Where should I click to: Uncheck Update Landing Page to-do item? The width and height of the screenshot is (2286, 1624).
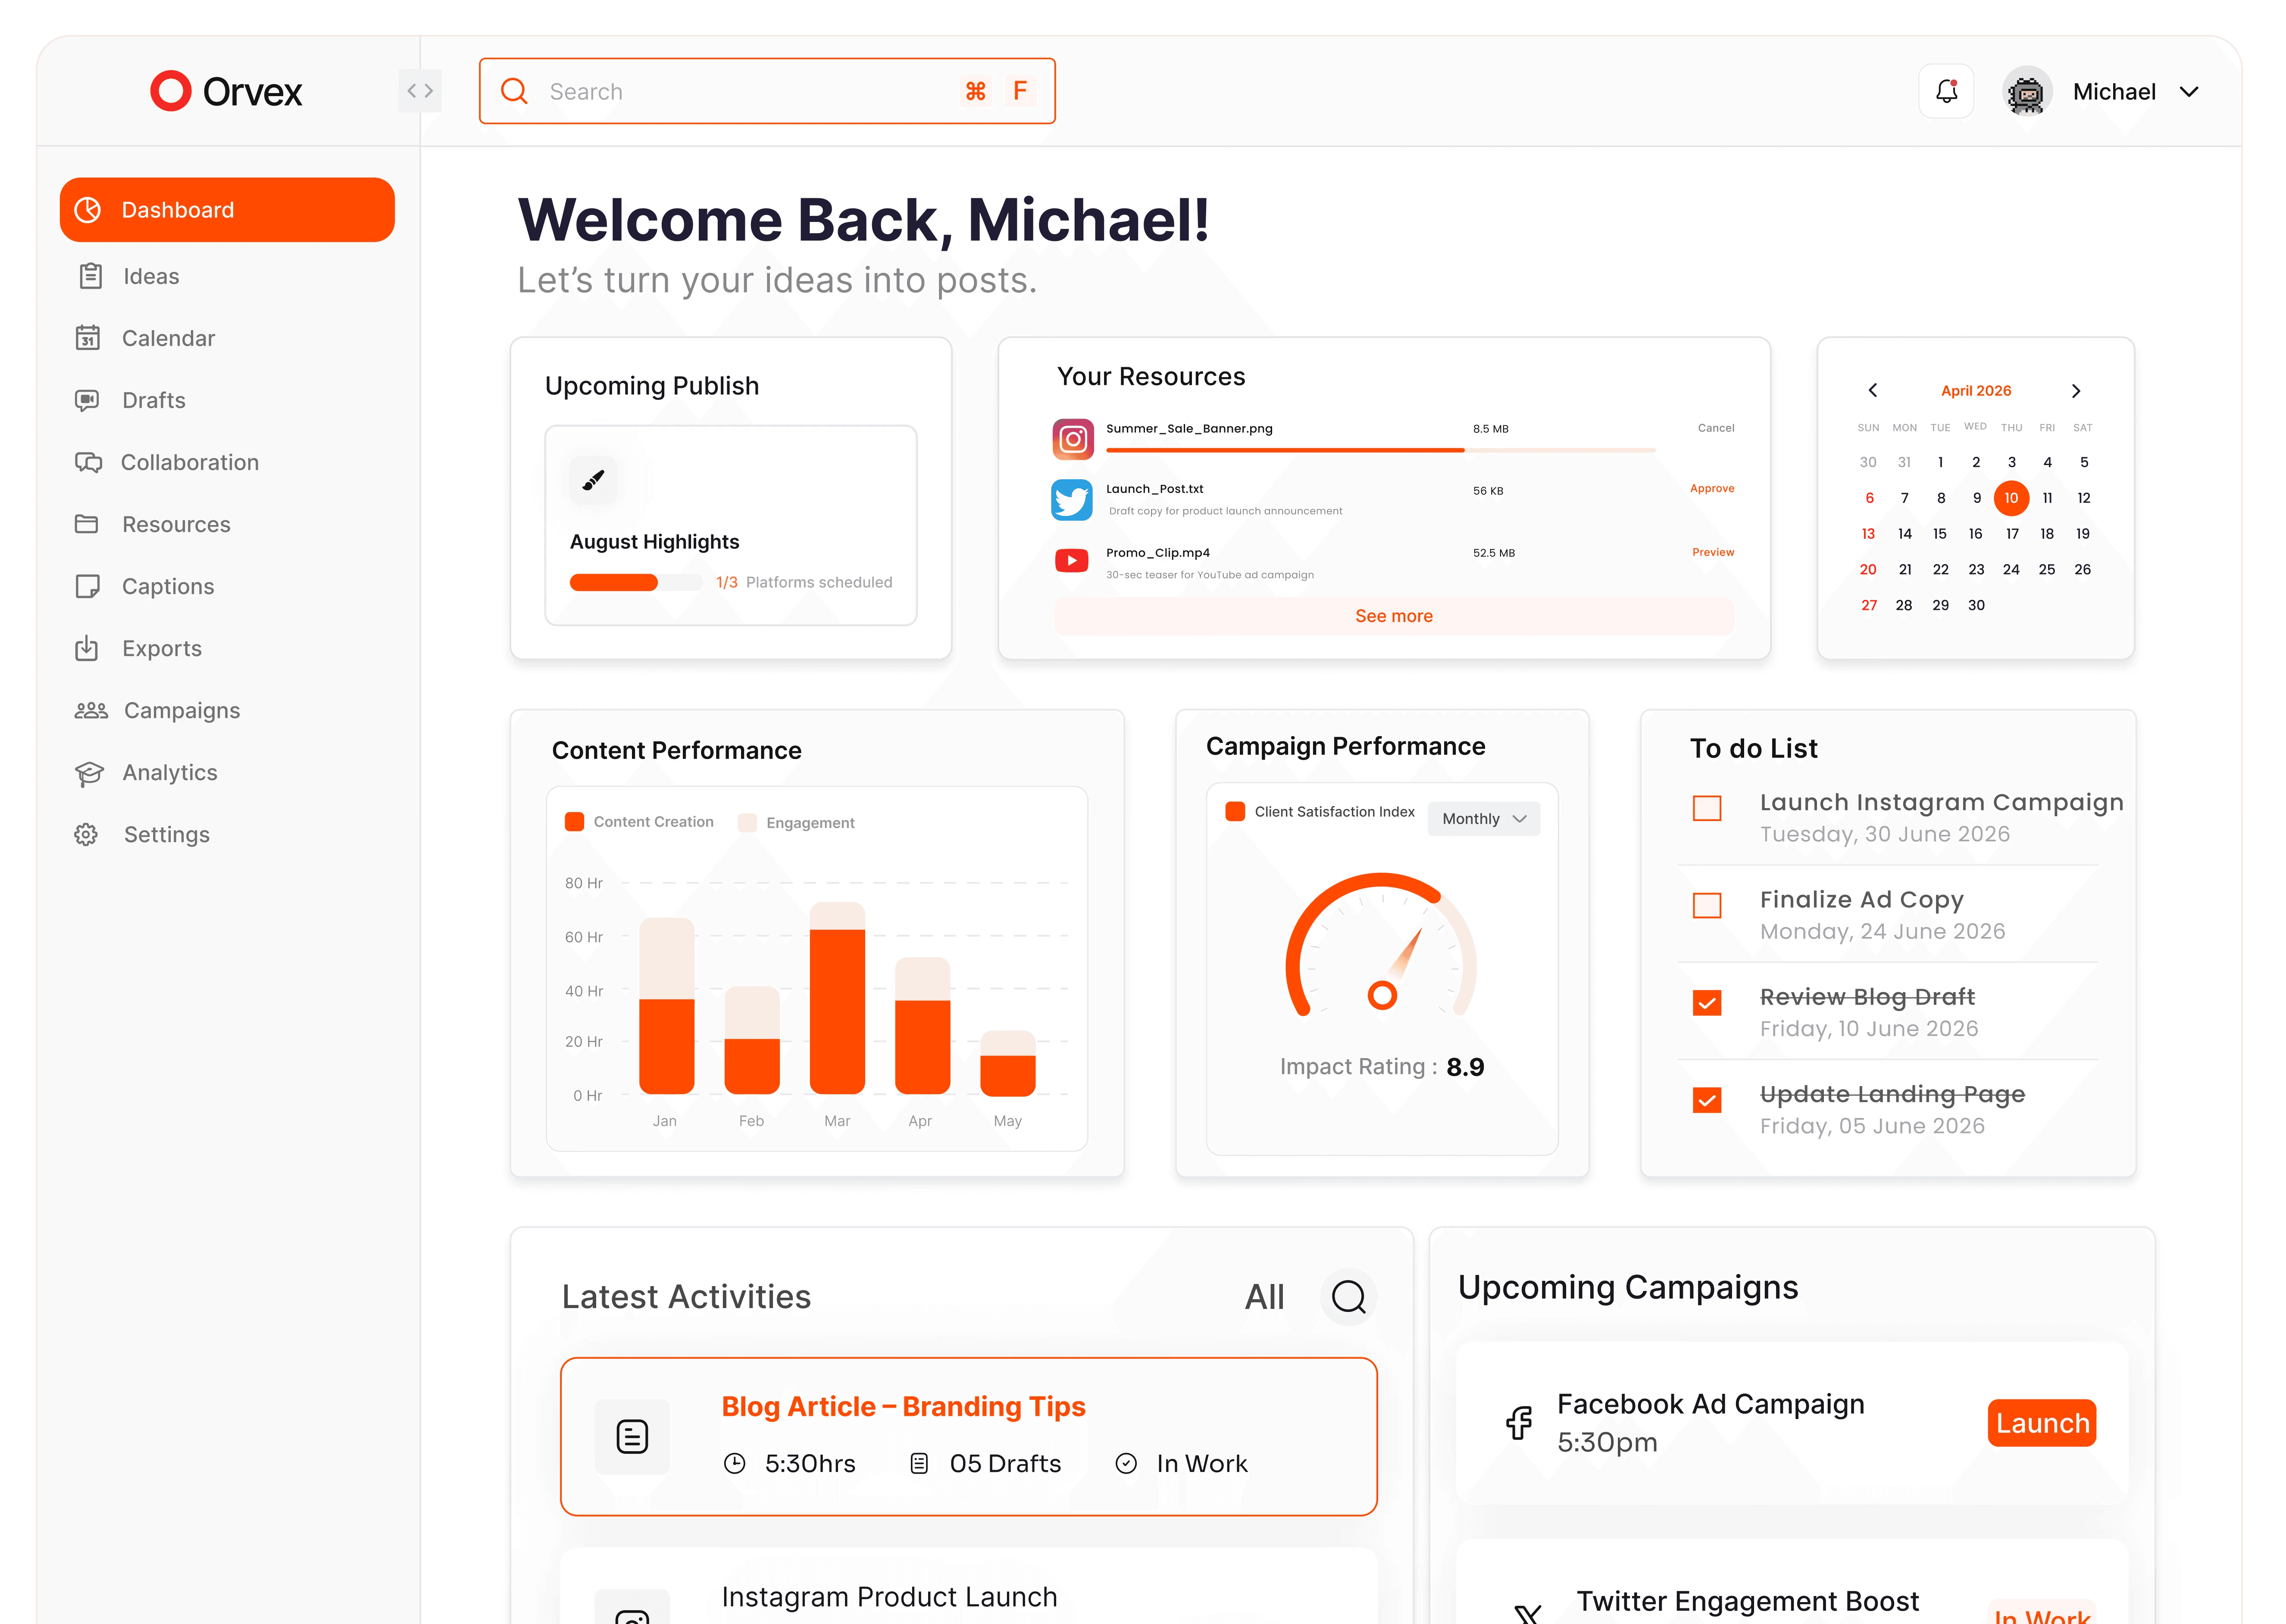point(1707,1100)
